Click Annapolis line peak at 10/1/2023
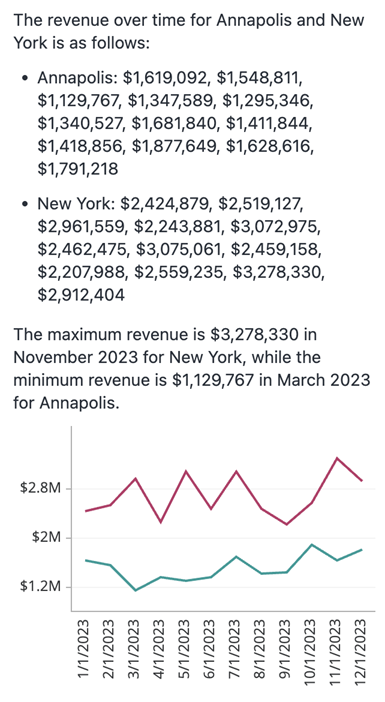This screenshot has height=702, width=385. click(x=311, y=544)
